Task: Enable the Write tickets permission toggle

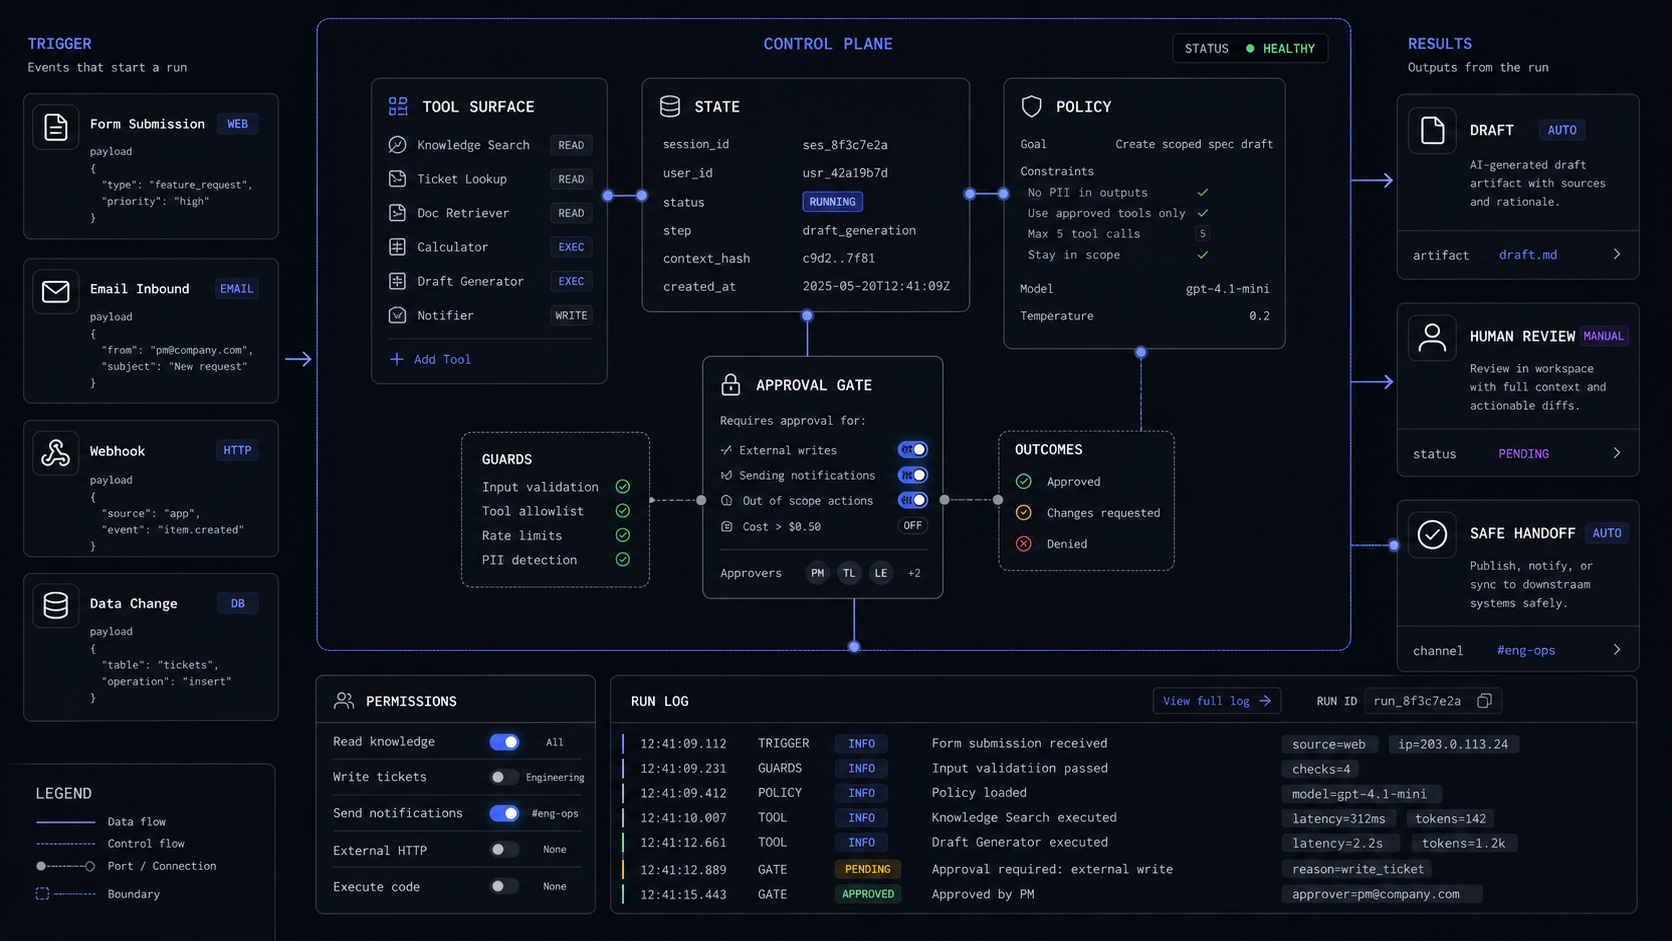Action: pyautogui.click(x=504, y=777)
